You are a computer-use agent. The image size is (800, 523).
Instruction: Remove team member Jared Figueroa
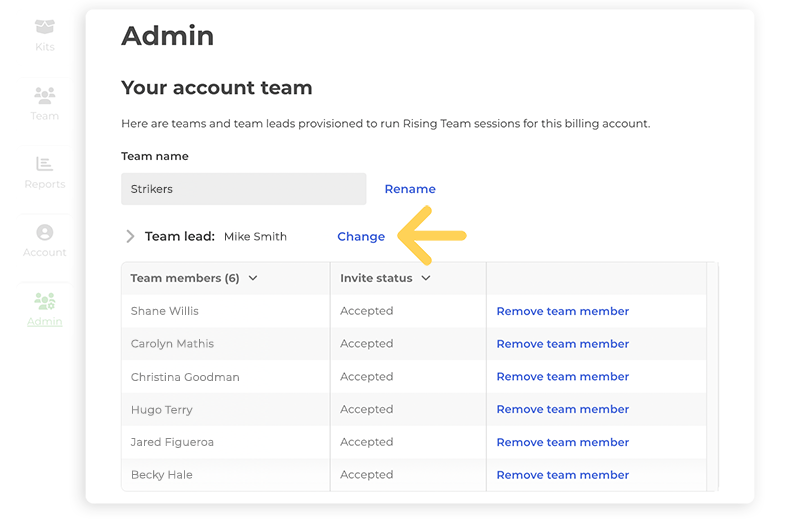click(x=562, y=442)
